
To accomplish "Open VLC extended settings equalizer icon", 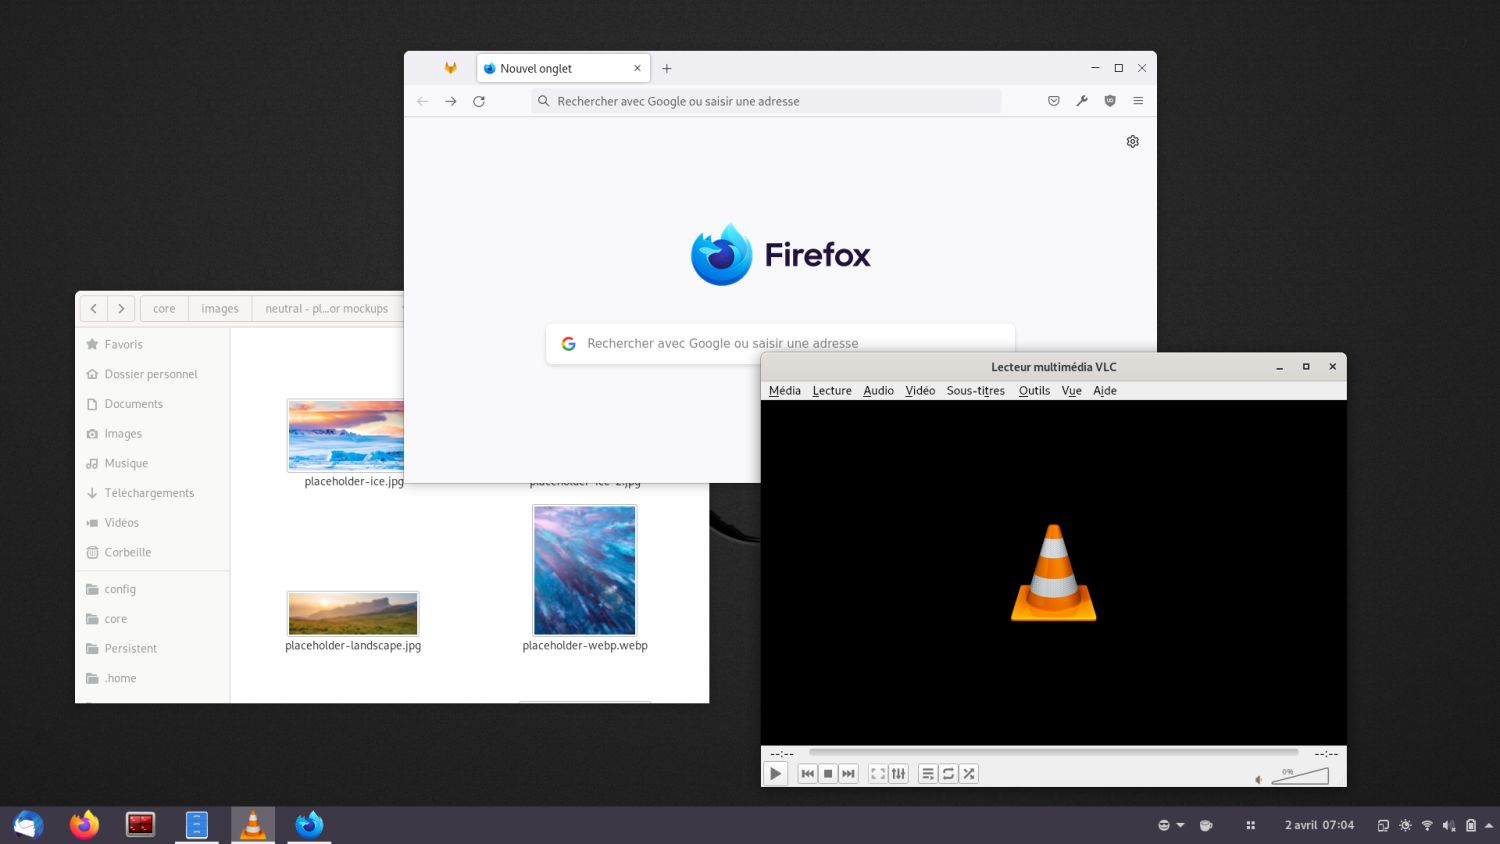I will tap(898, 773).
